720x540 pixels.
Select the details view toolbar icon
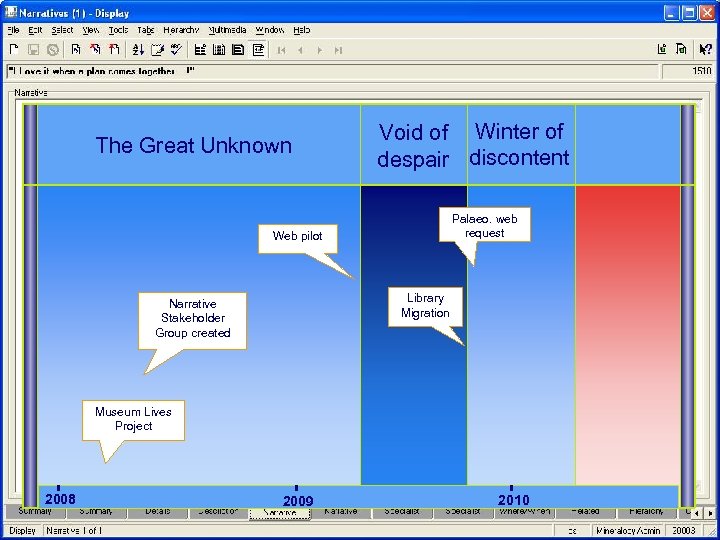click(258, 50)
